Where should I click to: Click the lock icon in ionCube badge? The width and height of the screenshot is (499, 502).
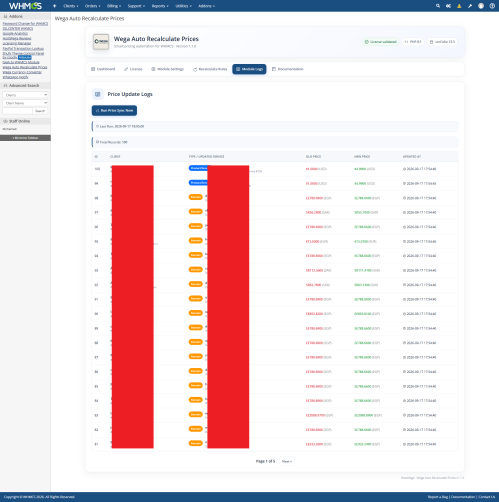[431, 42]
